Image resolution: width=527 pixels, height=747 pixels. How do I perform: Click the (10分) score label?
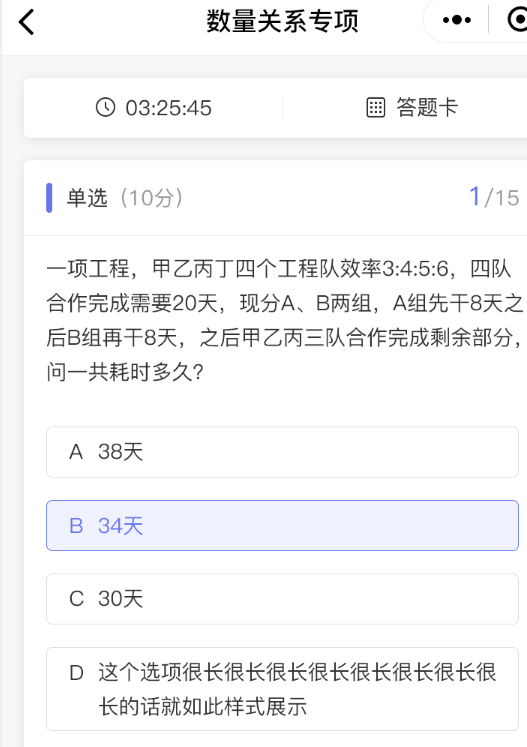(x=152, y=198)
